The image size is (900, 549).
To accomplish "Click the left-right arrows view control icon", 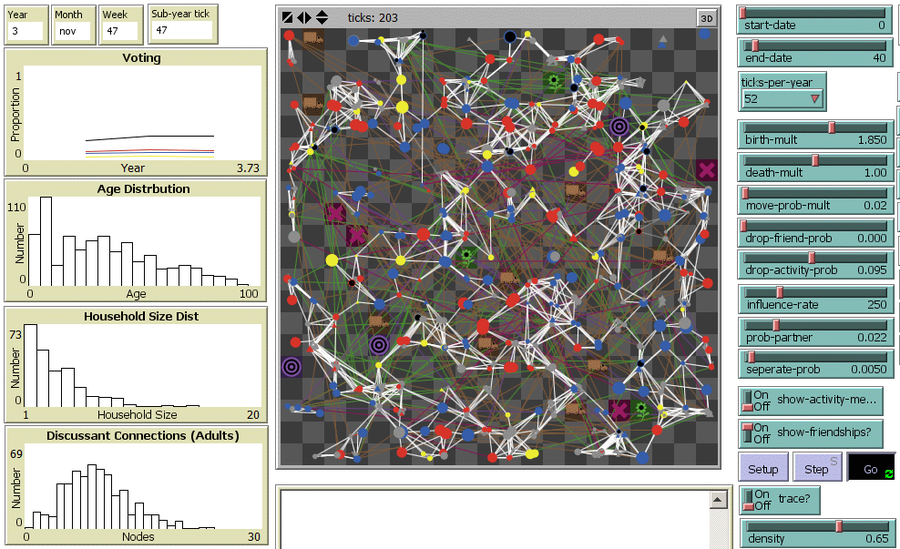I will (304, 18).
